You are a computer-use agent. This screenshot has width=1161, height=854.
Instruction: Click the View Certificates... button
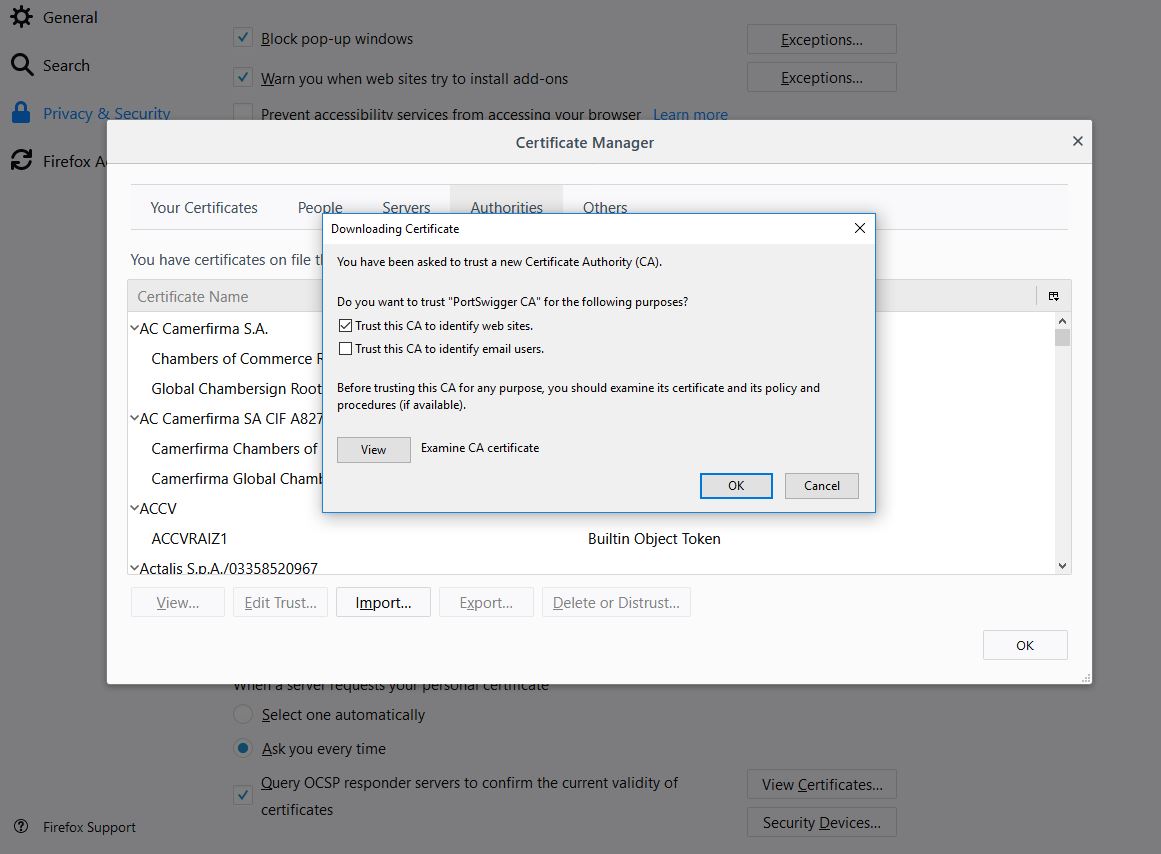coord(821,784)
